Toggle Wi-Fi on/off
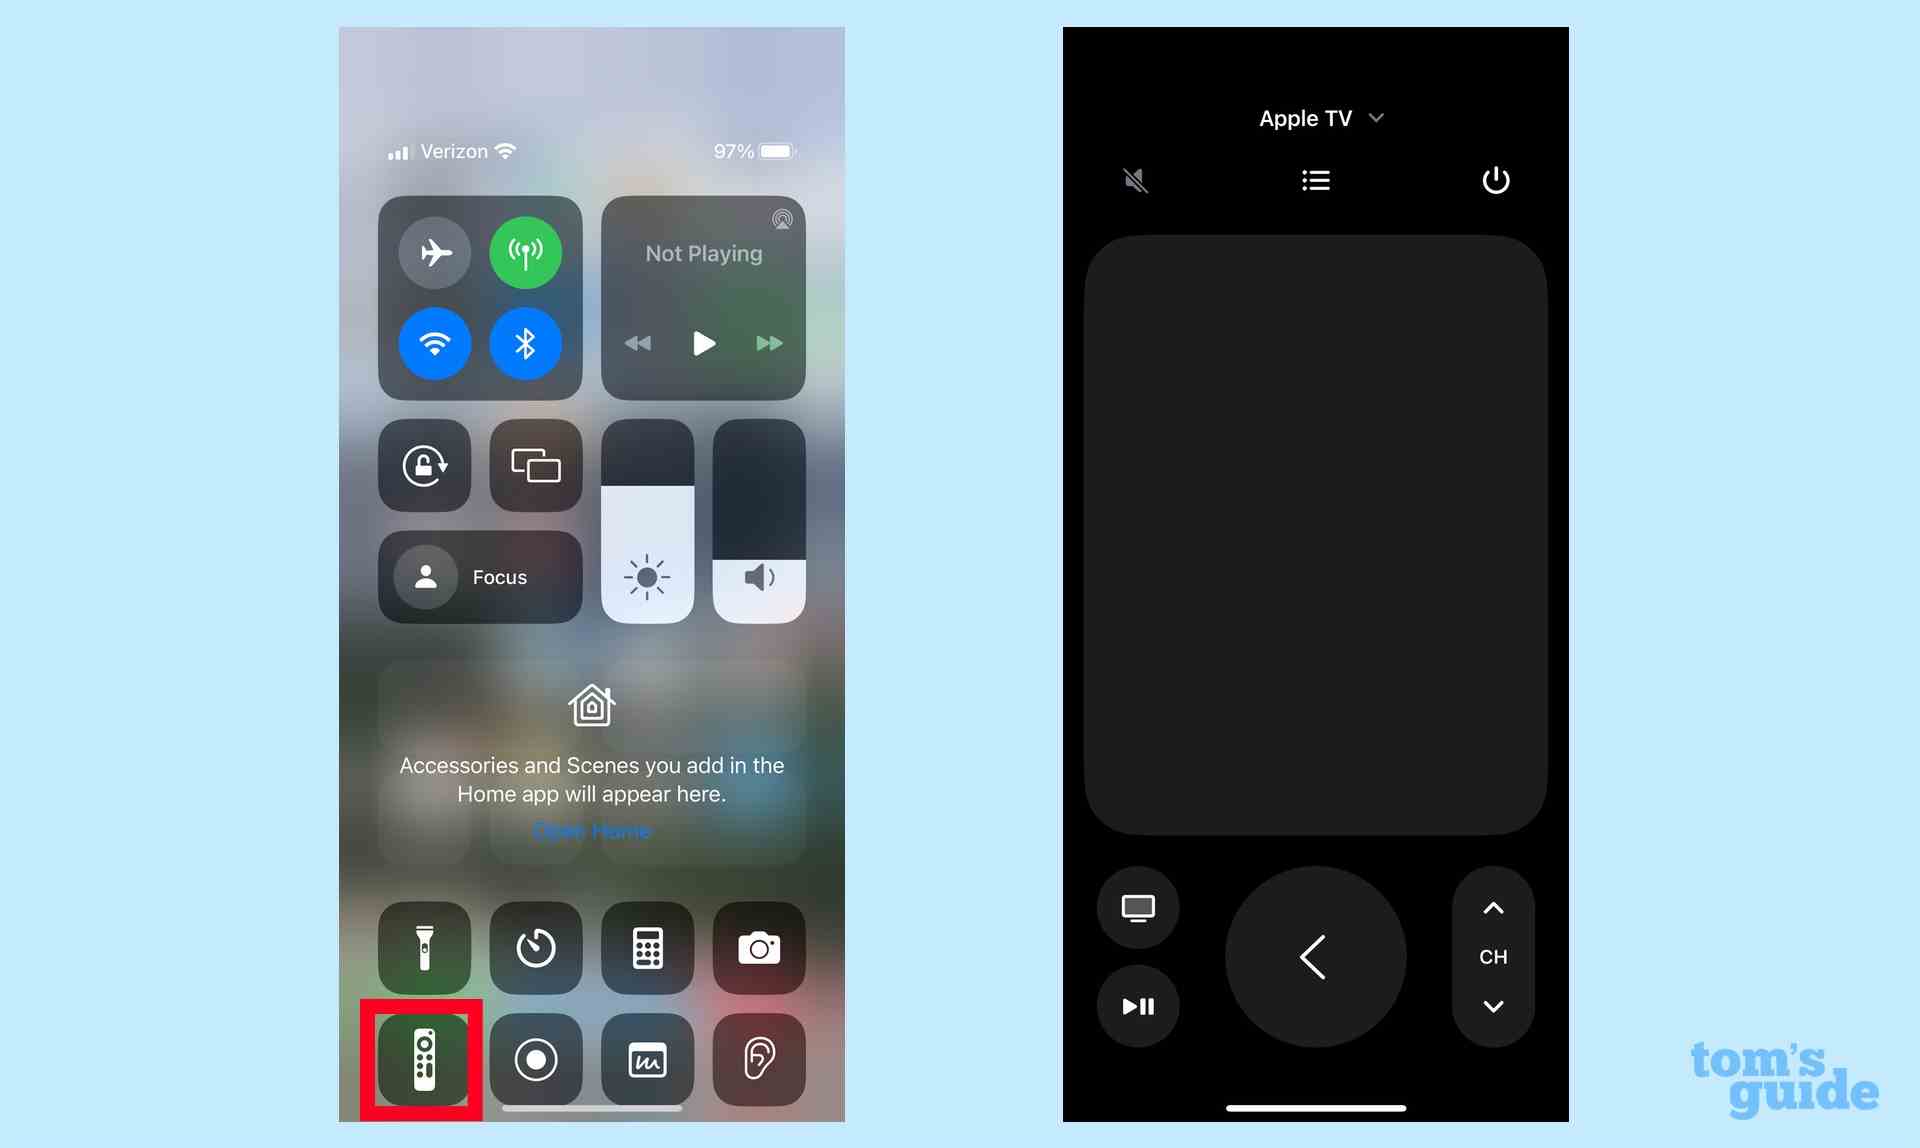Screen dimensions: 1920x1148 [435, 342]
